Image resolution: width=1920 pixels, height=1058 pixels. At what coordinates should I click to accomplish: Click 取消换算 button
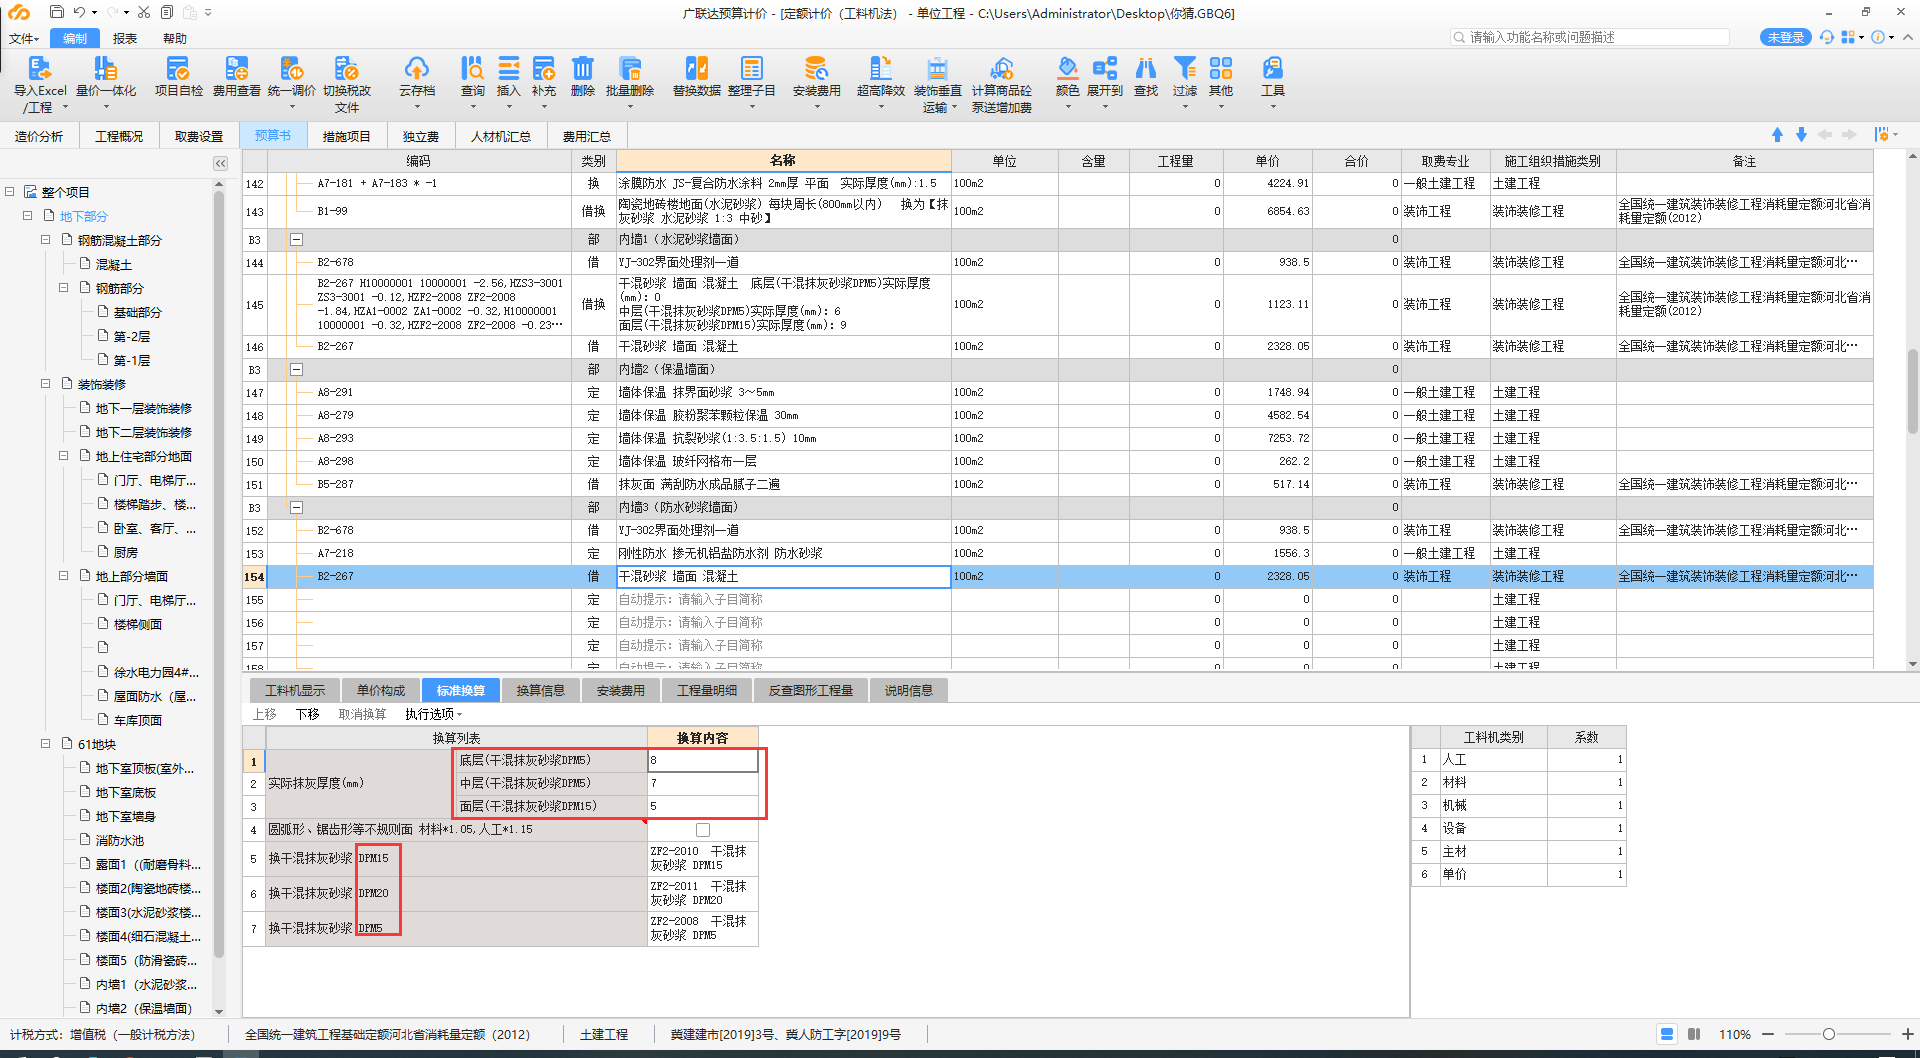(x=362, y=714)
